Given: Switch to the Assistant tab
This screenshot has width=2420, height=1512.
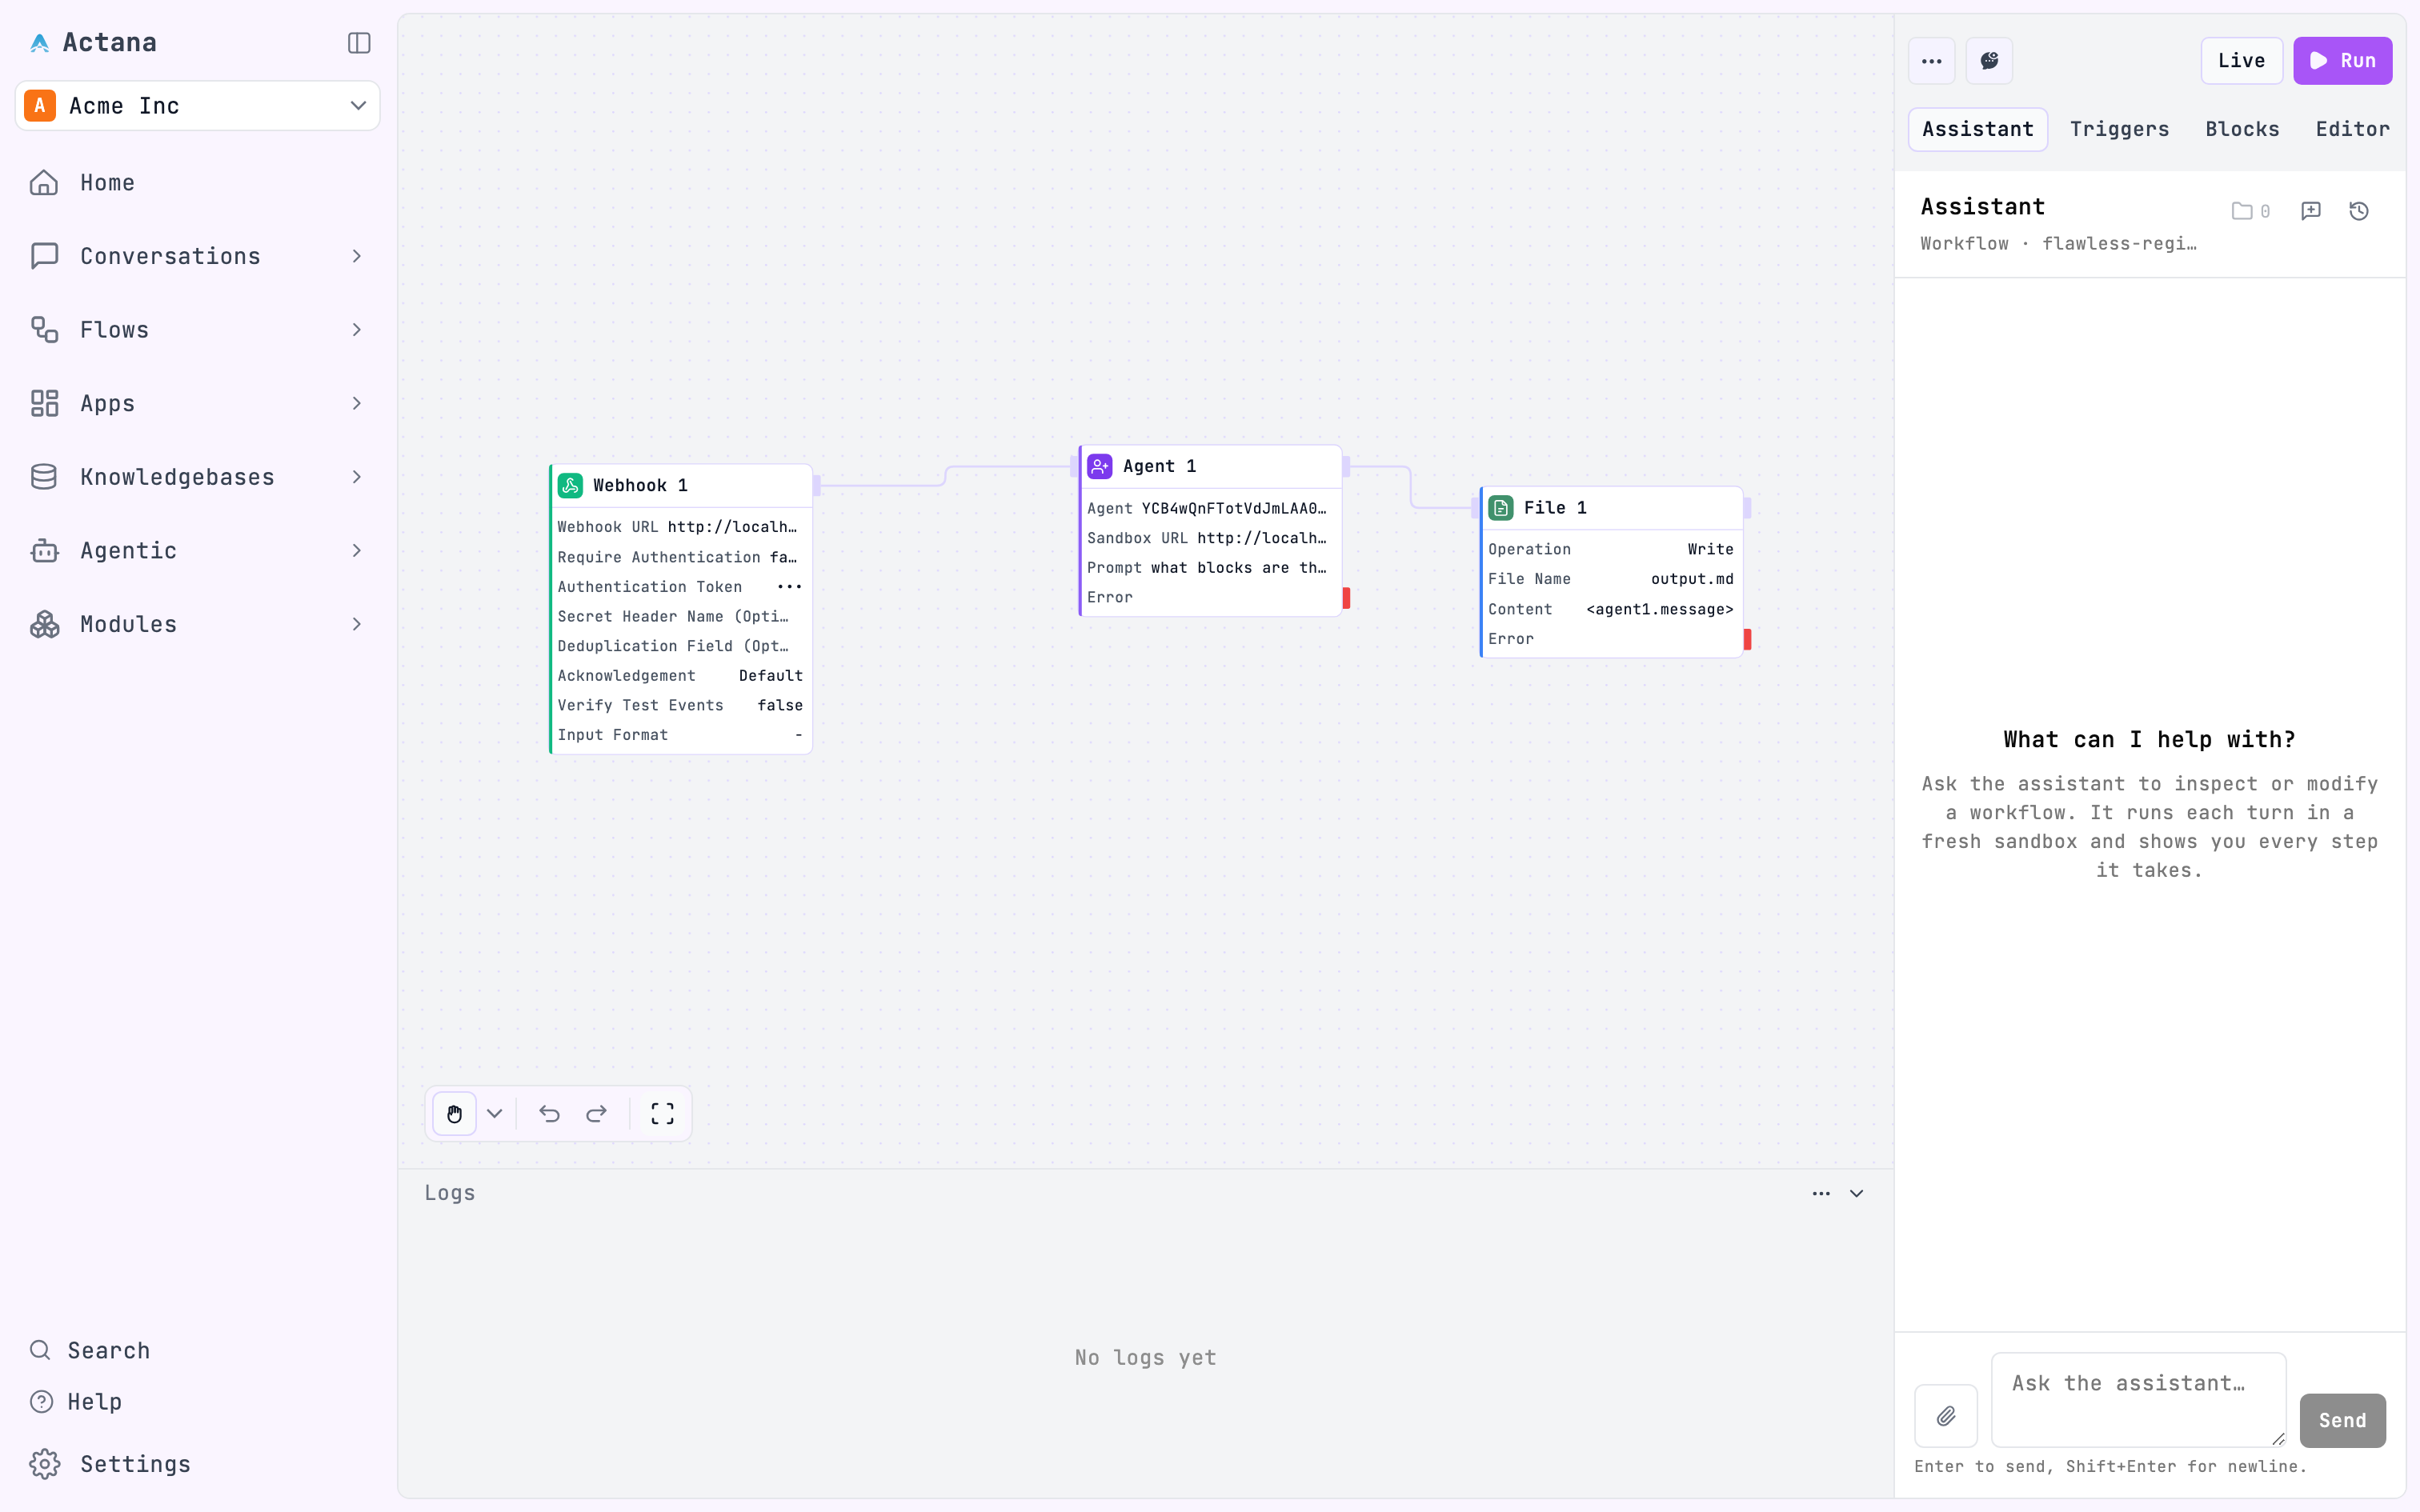Looking at the screenshot, I should [1978, 129].
